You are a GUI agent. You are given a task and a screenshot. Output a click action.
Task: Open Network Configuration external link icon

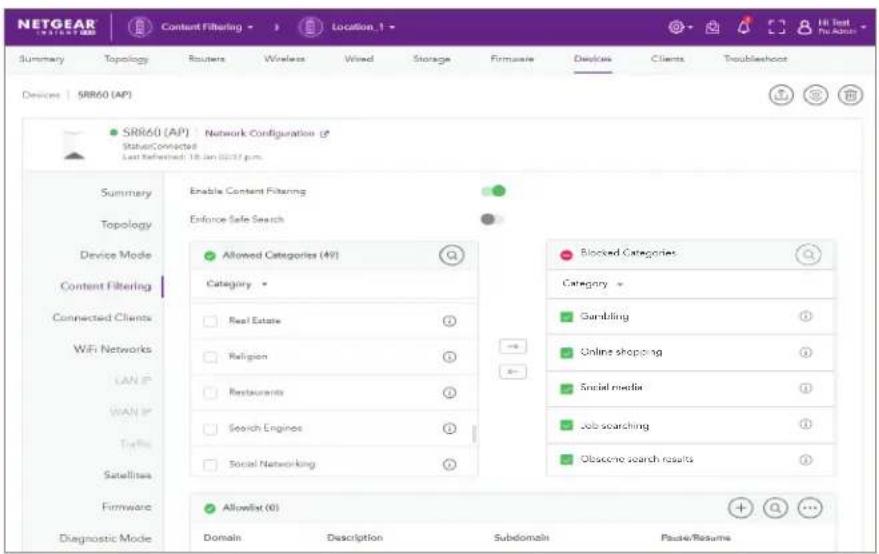pos(324,133)
